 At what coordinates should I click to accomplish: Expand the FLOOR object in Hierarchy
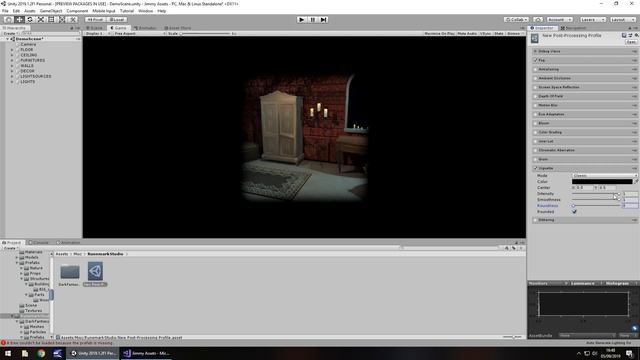[x=12, y=50]
